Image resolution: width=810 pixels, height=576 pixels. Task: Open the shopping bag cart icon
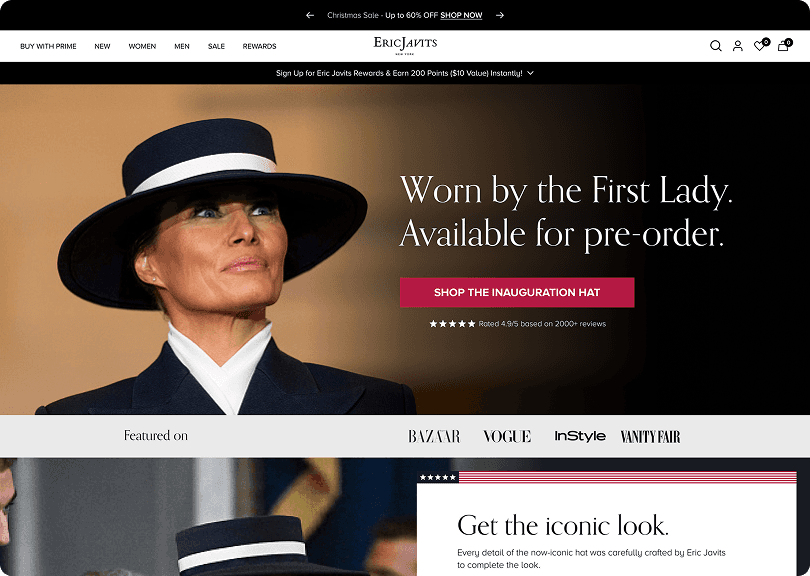tap(784, 45)
